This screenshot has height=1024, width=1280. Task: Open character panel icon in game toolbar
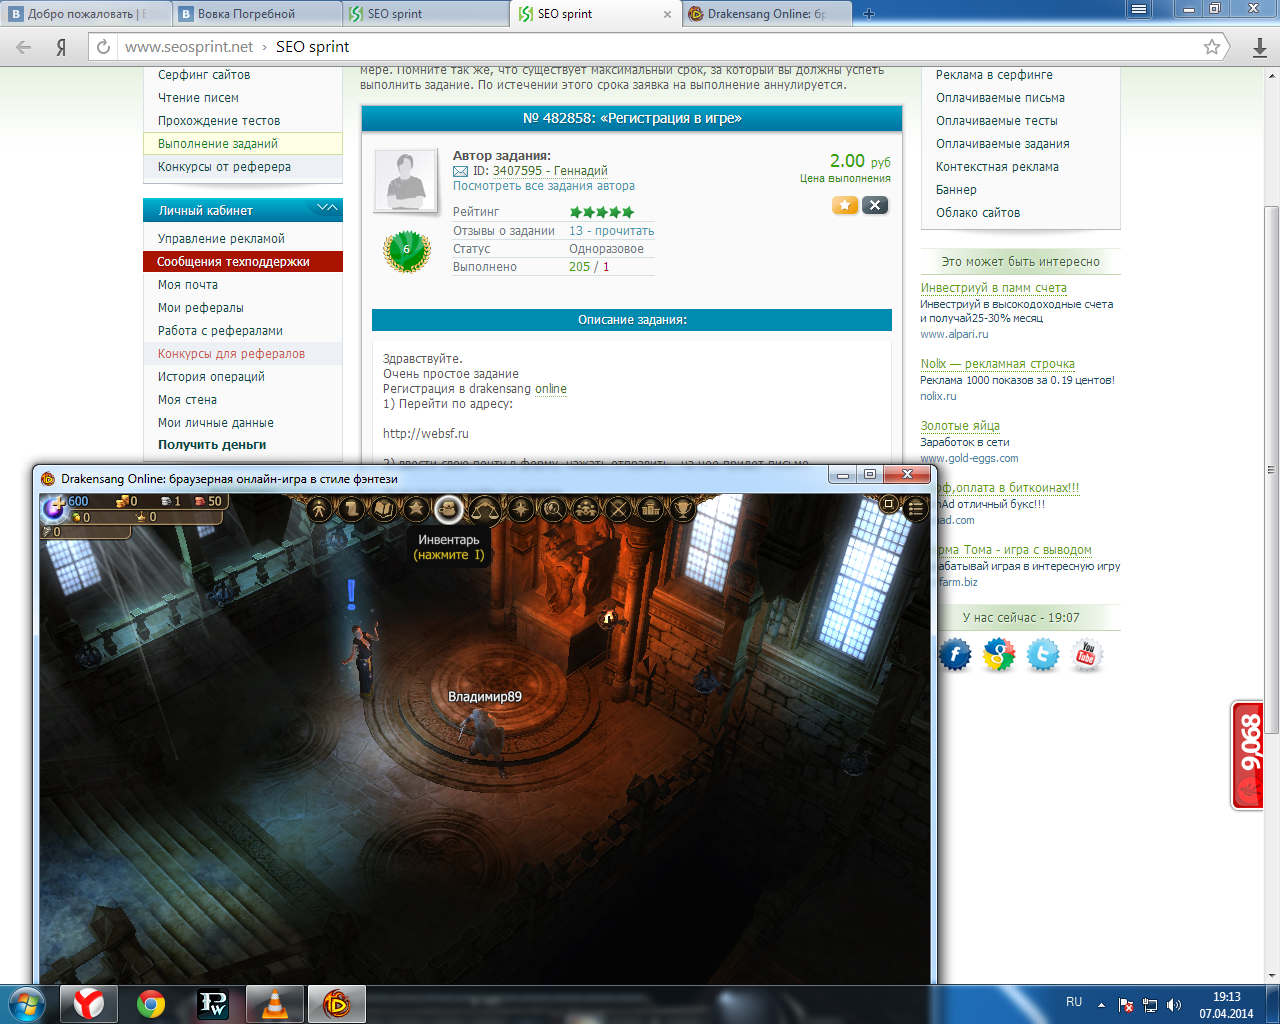point(319,509)
